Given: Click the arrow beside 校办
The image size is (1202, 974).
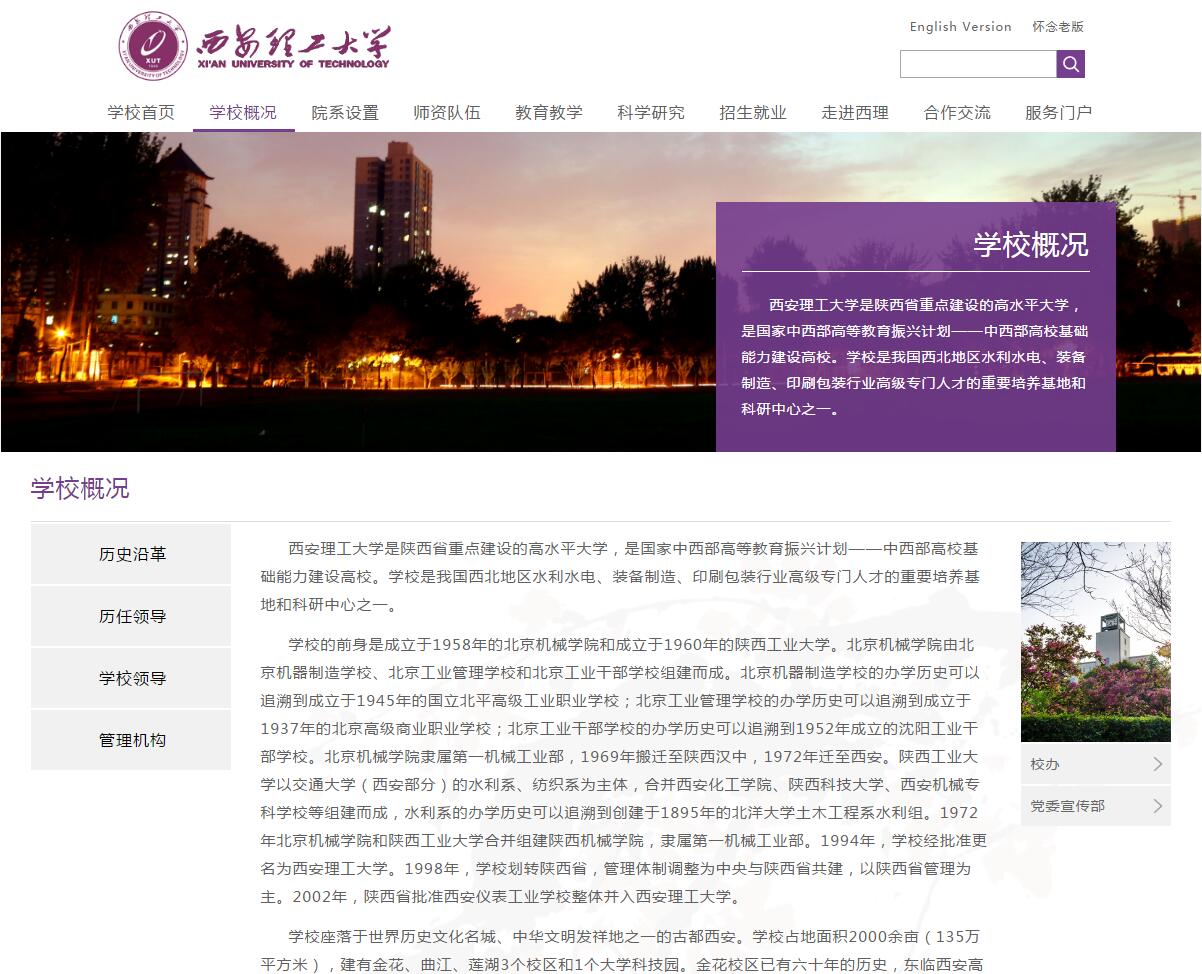Looking at the screenshot, I should coord(1158,764).
